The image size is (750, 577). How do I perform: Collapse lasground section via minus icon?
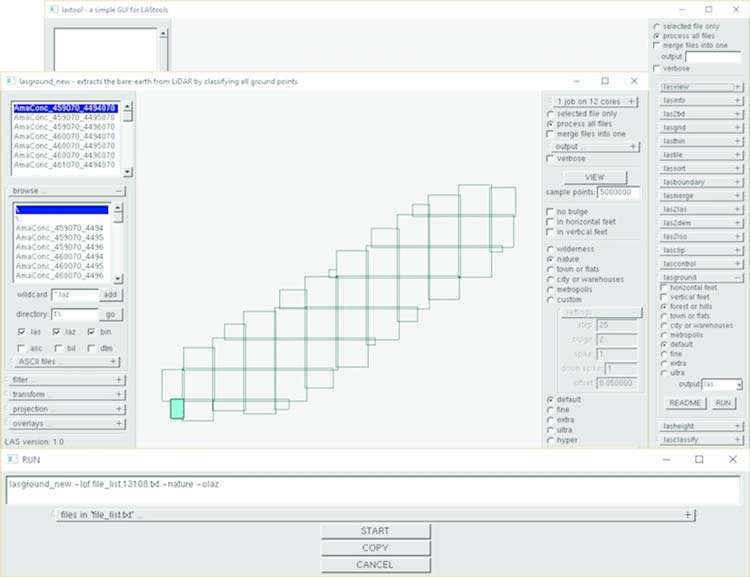pos(738,277)
